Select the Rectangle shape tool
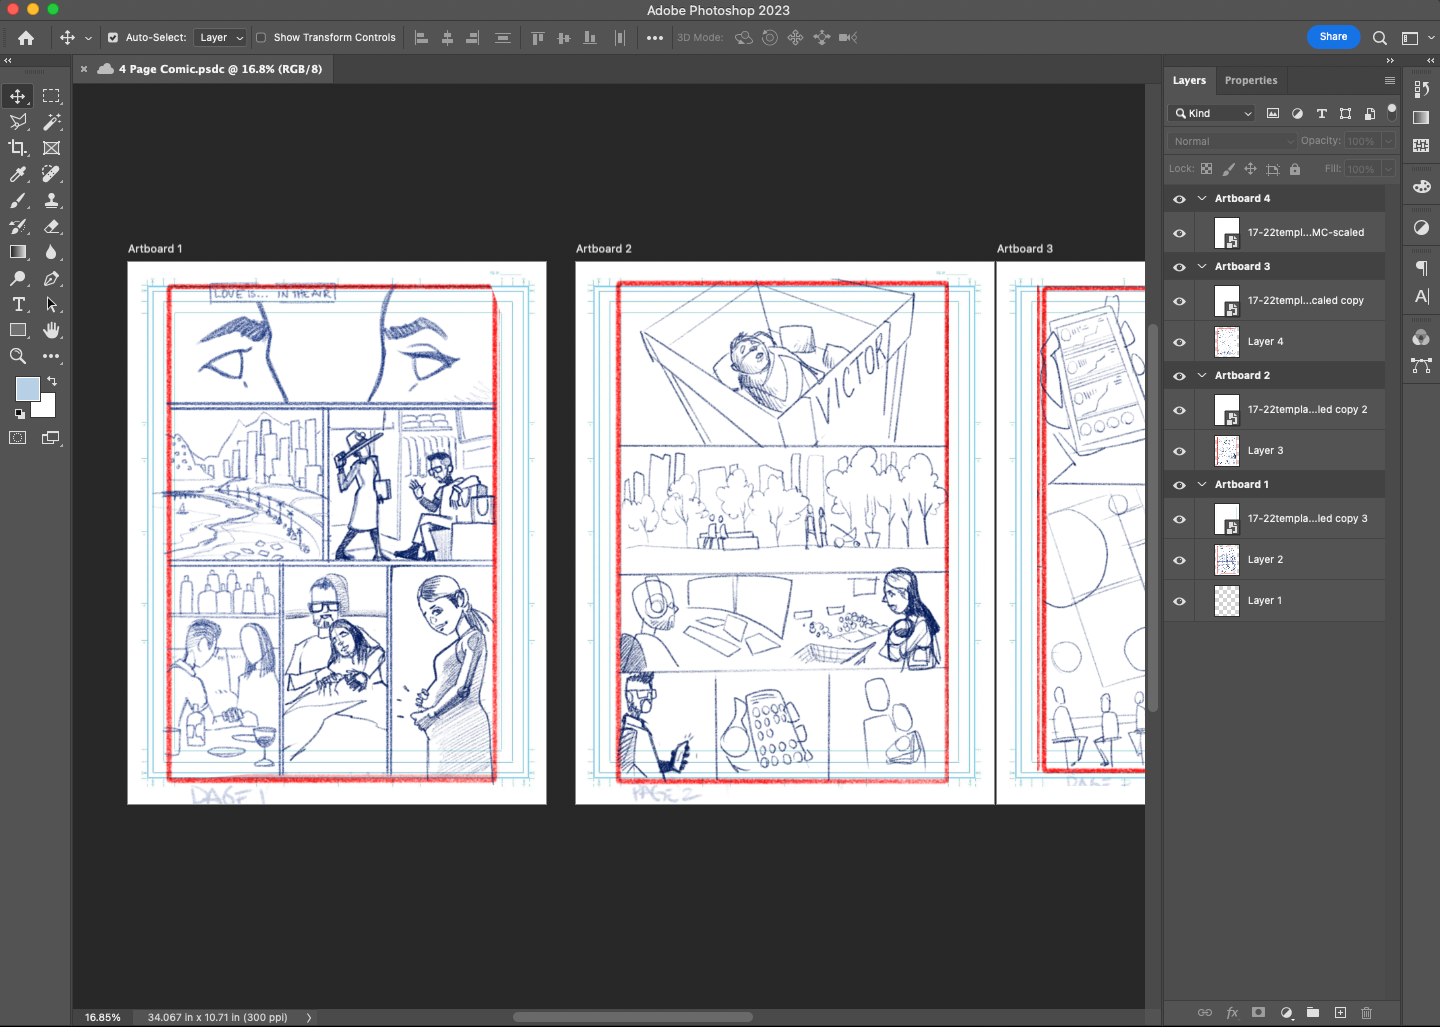 click(18, 330)
